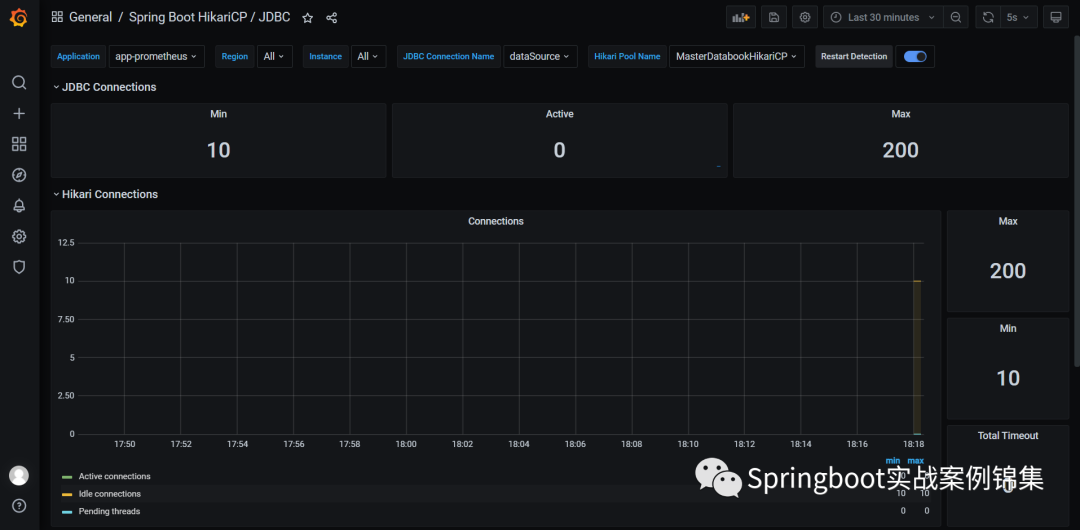Image resolution: width=1080 pixels, height=530 pixels.
Task: Open the Last 30 minutes time picker
Action: [x=884, y=17]
